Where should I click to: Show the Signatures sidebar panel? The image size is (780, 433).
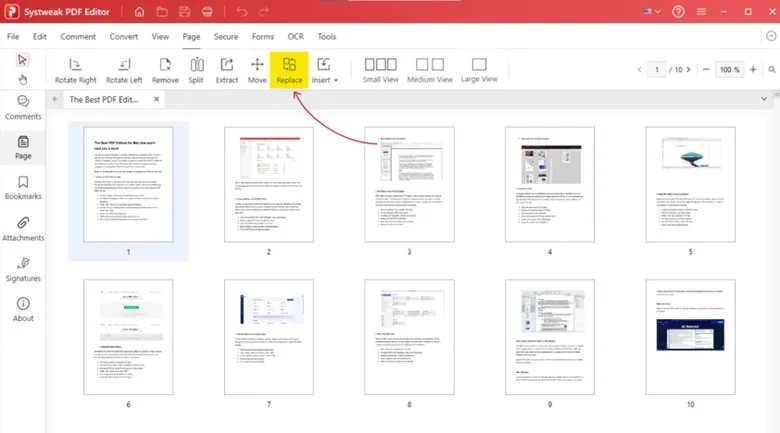tap(23, 270)
